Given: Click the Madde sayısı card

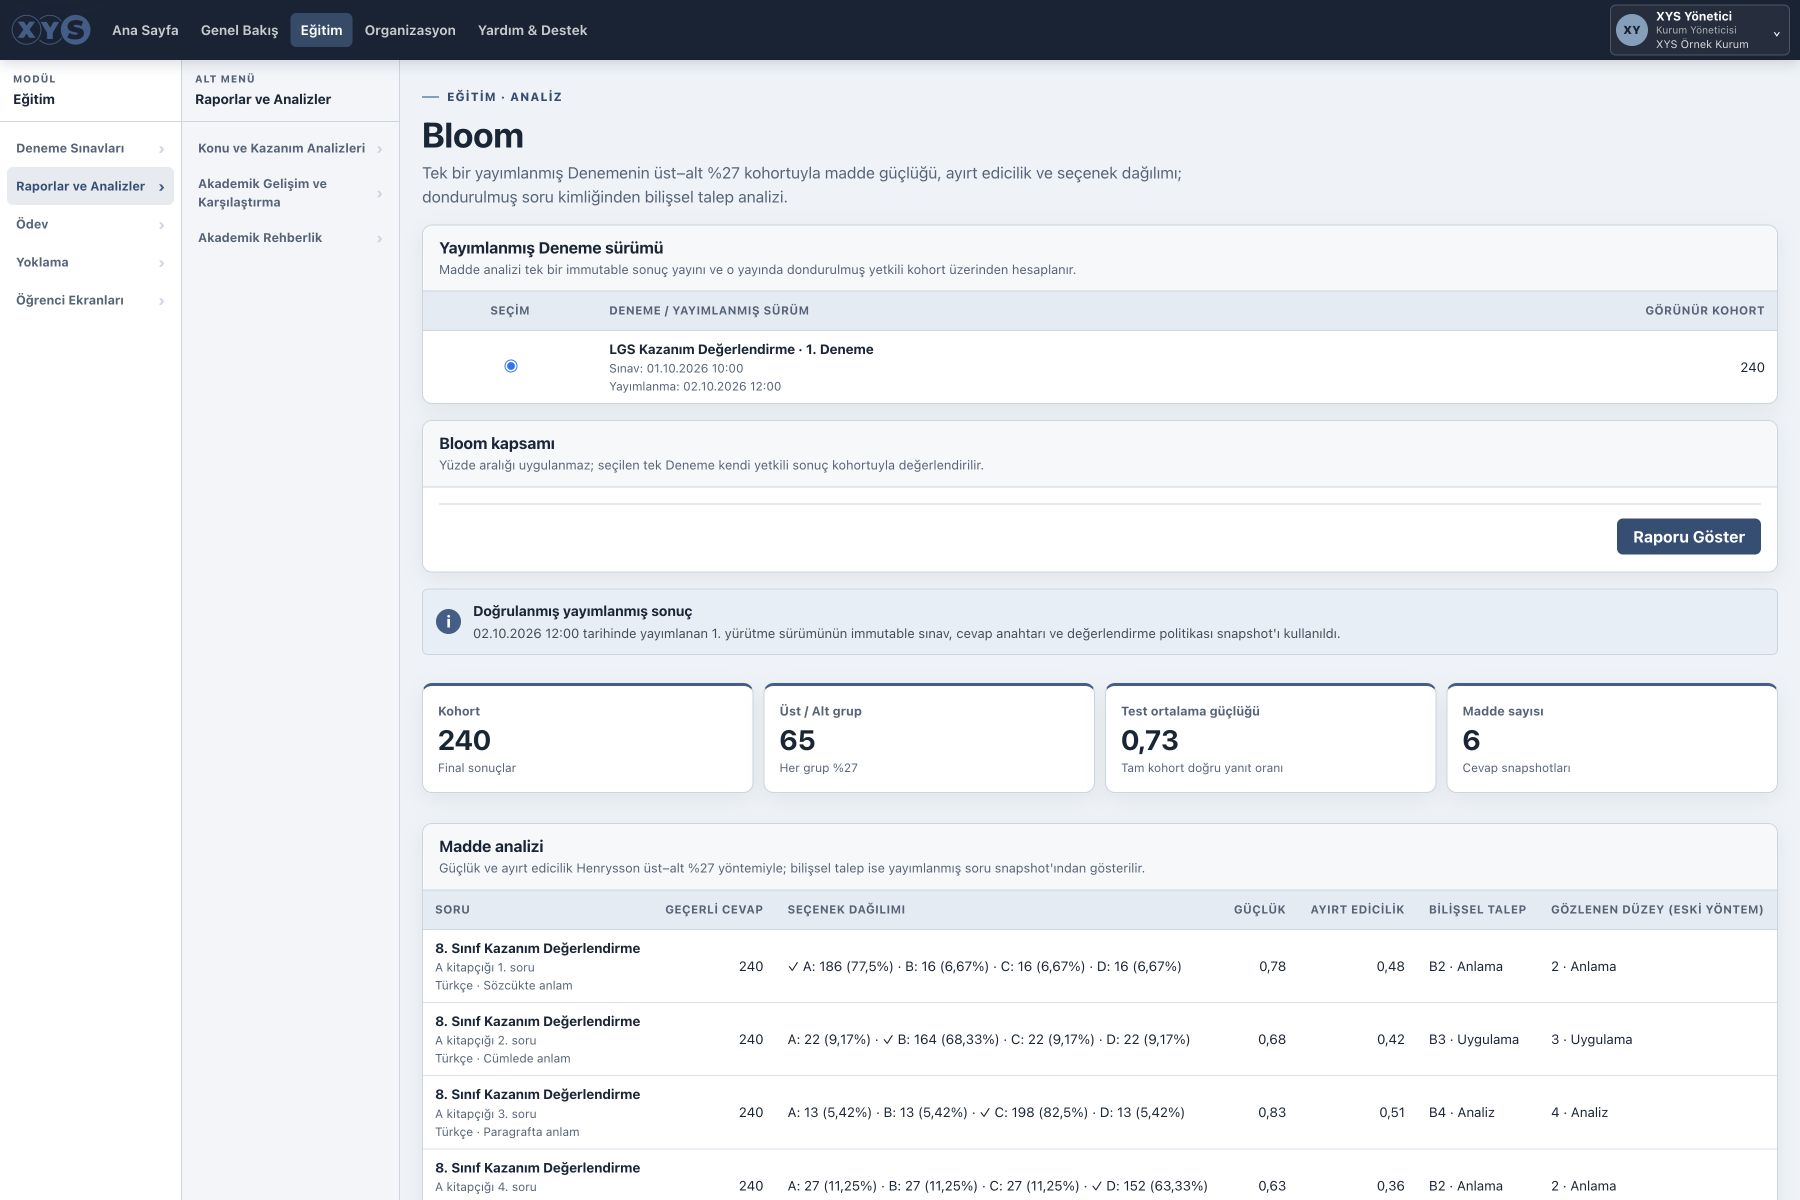Looking at the screenshot, I should tap(1612, 738).
